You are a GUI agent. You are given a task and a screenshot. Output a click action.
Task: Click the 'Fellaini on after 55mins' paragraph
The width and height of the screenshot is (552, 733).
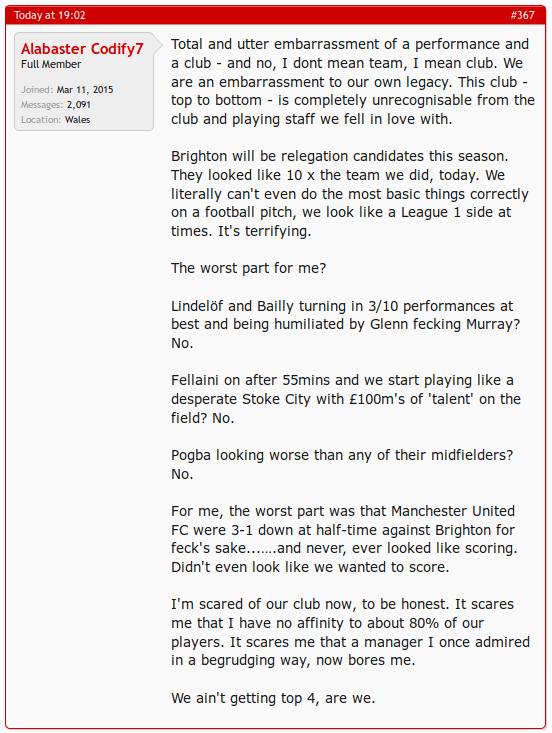click(346, 399)
